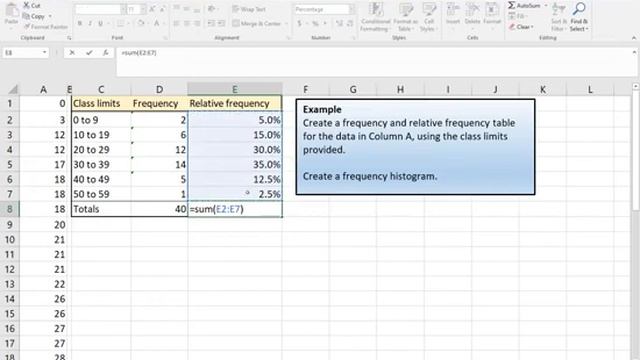Toggle Wrap Text

tap(249, 9)
